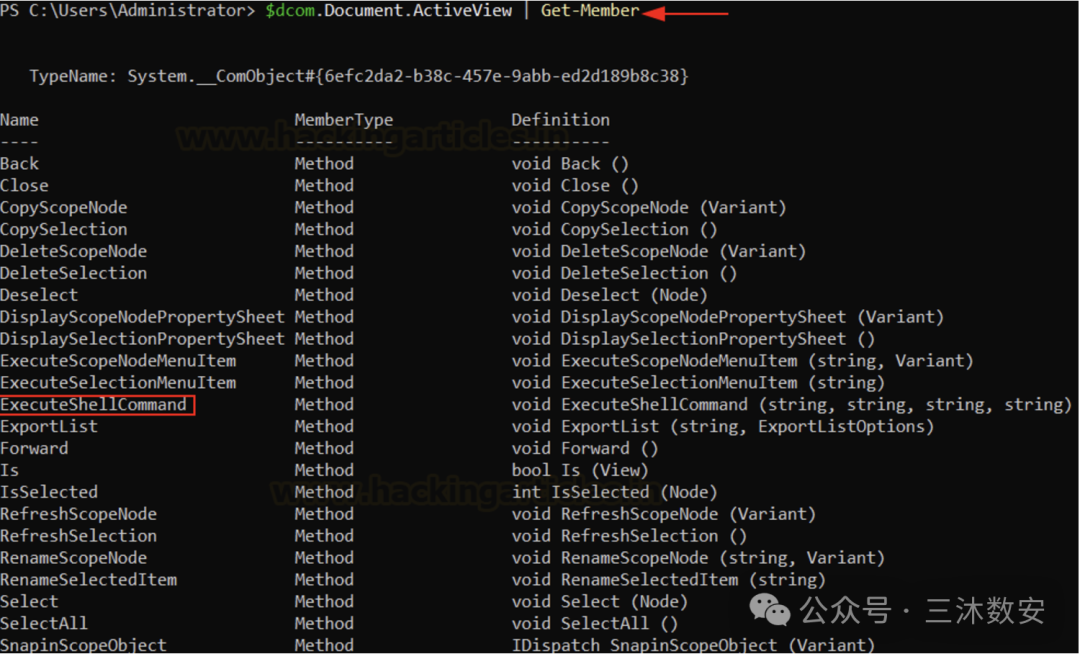Image resolution: width=1080 pixels, height=654 pixels.
Task: Click ExecuteScopeNodeMenuItem in the Name column
Action: tap(118, 361)
